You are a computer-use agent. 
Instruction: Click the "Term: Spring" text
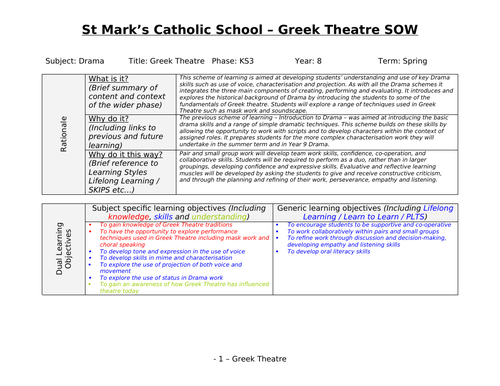(x=402, y=61)
